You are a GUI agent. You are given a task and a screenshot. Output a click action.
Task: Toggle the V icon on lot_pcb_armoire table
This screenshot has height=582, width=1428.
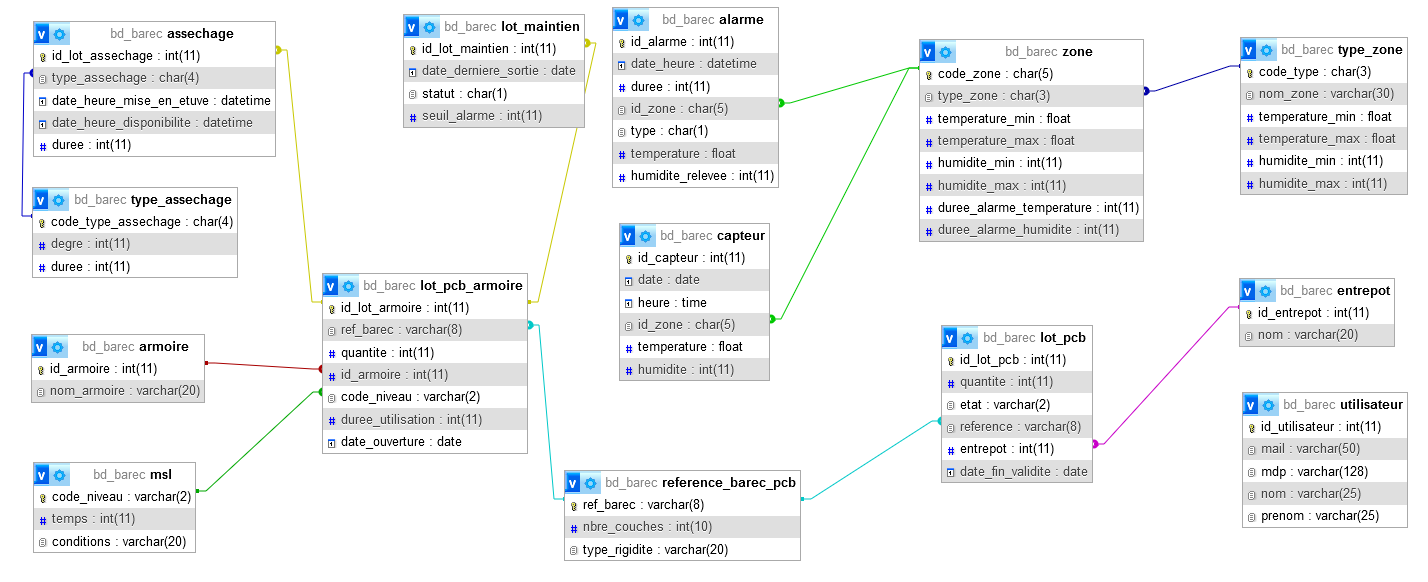point(331,286)
